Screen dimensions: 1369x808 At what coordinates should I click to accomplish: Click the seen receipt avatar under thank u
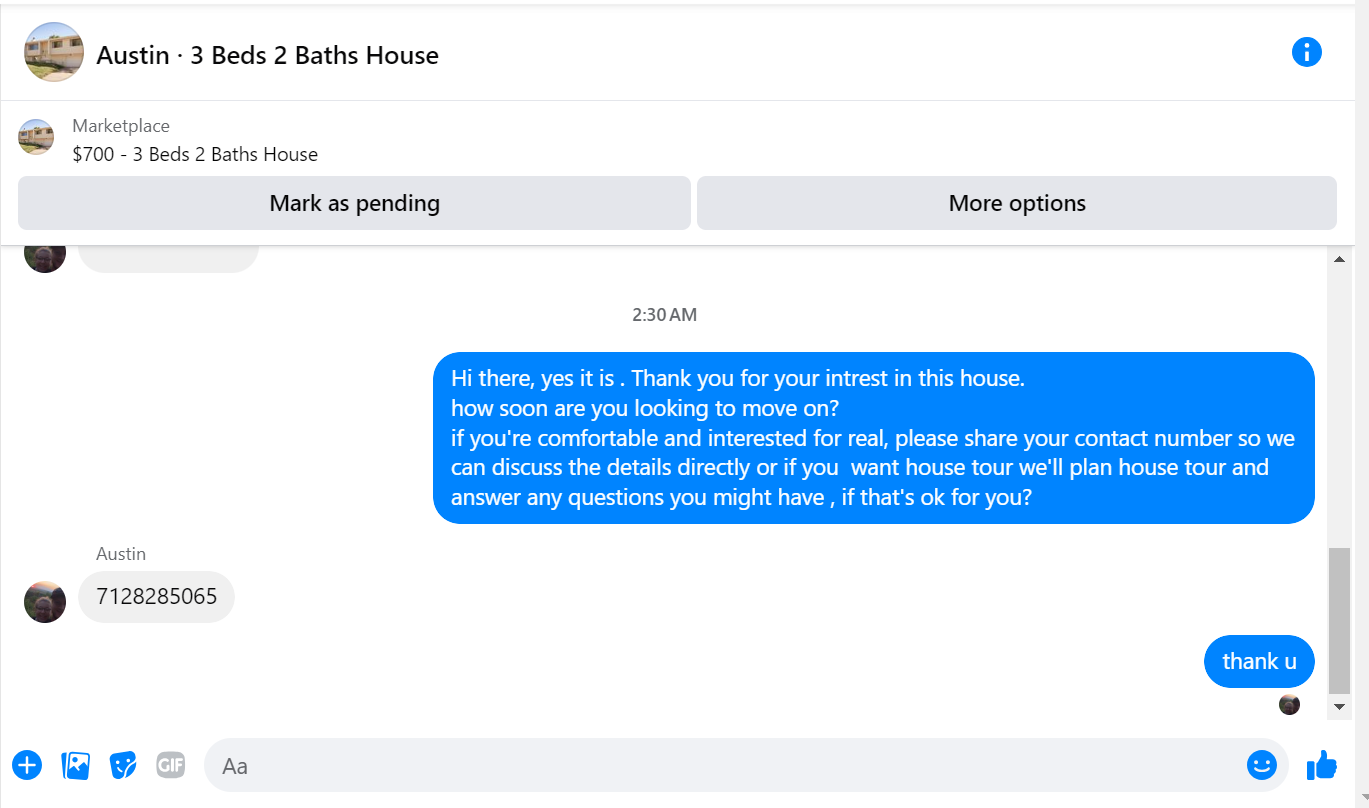[x=1289, y=704]
